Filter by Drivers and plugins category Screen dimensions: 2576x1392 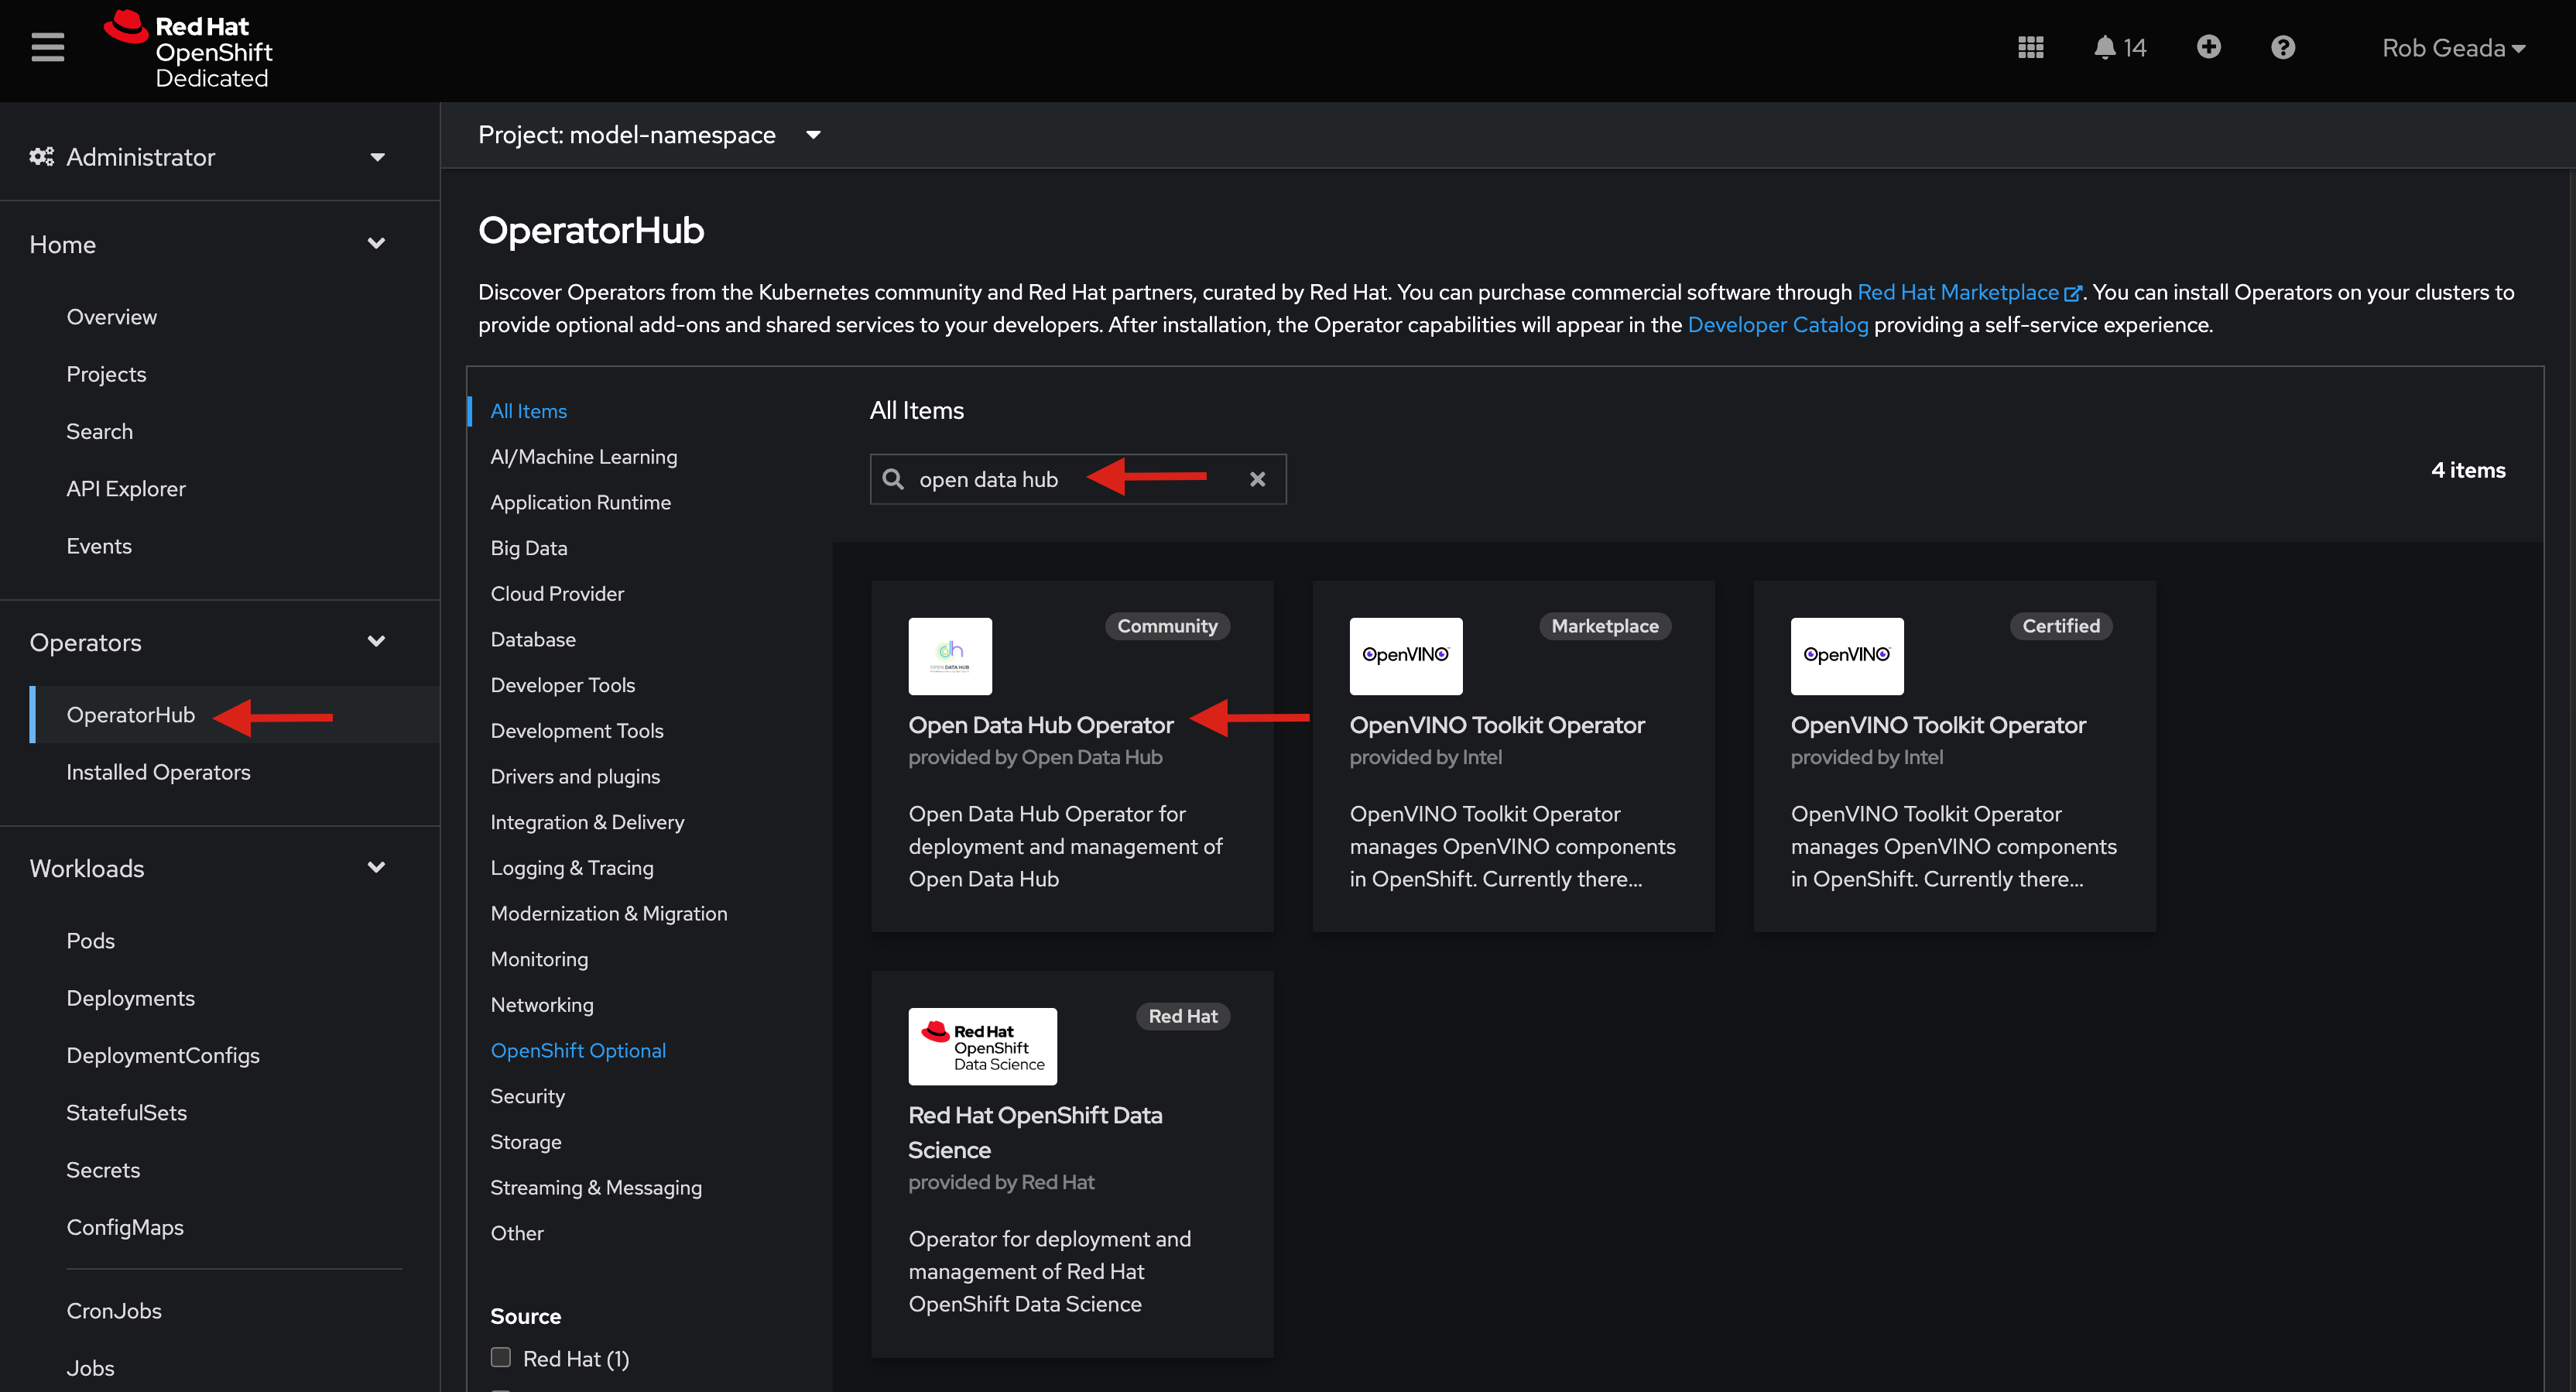[x=575, y=776]
